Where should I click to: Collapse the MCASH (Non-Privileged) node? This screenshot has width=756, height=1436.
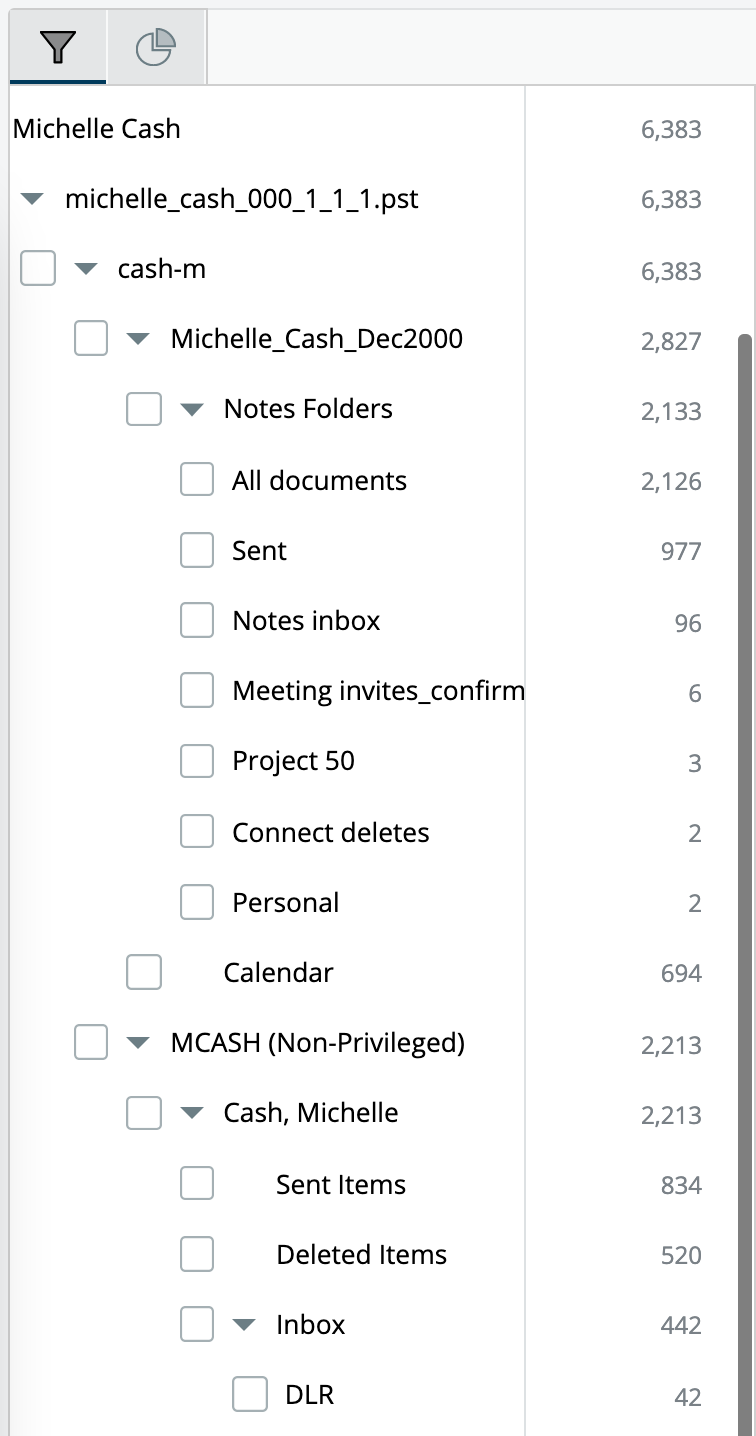(x=138, y=1043)
